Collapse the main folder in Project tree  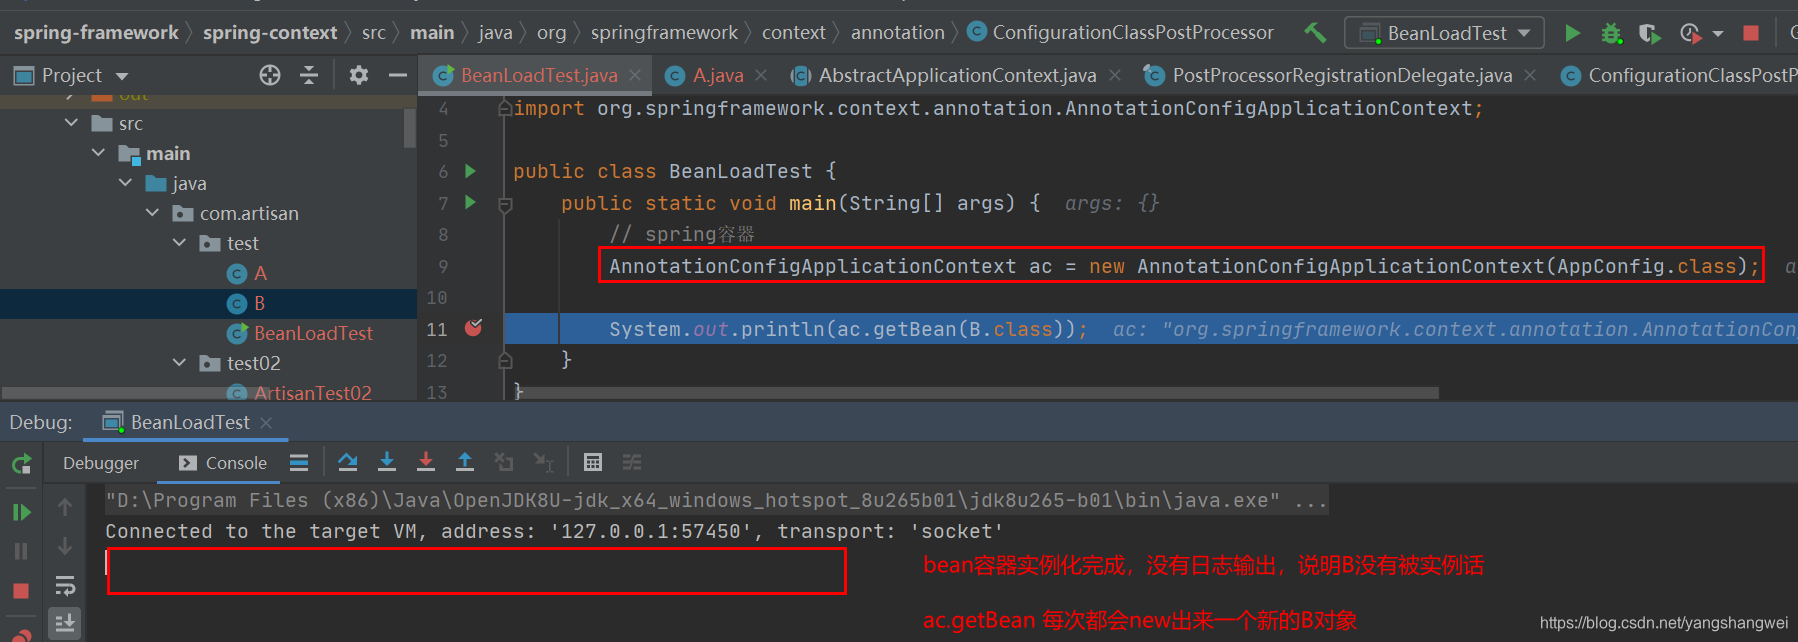pyautogui.click(x=98, y=153)
